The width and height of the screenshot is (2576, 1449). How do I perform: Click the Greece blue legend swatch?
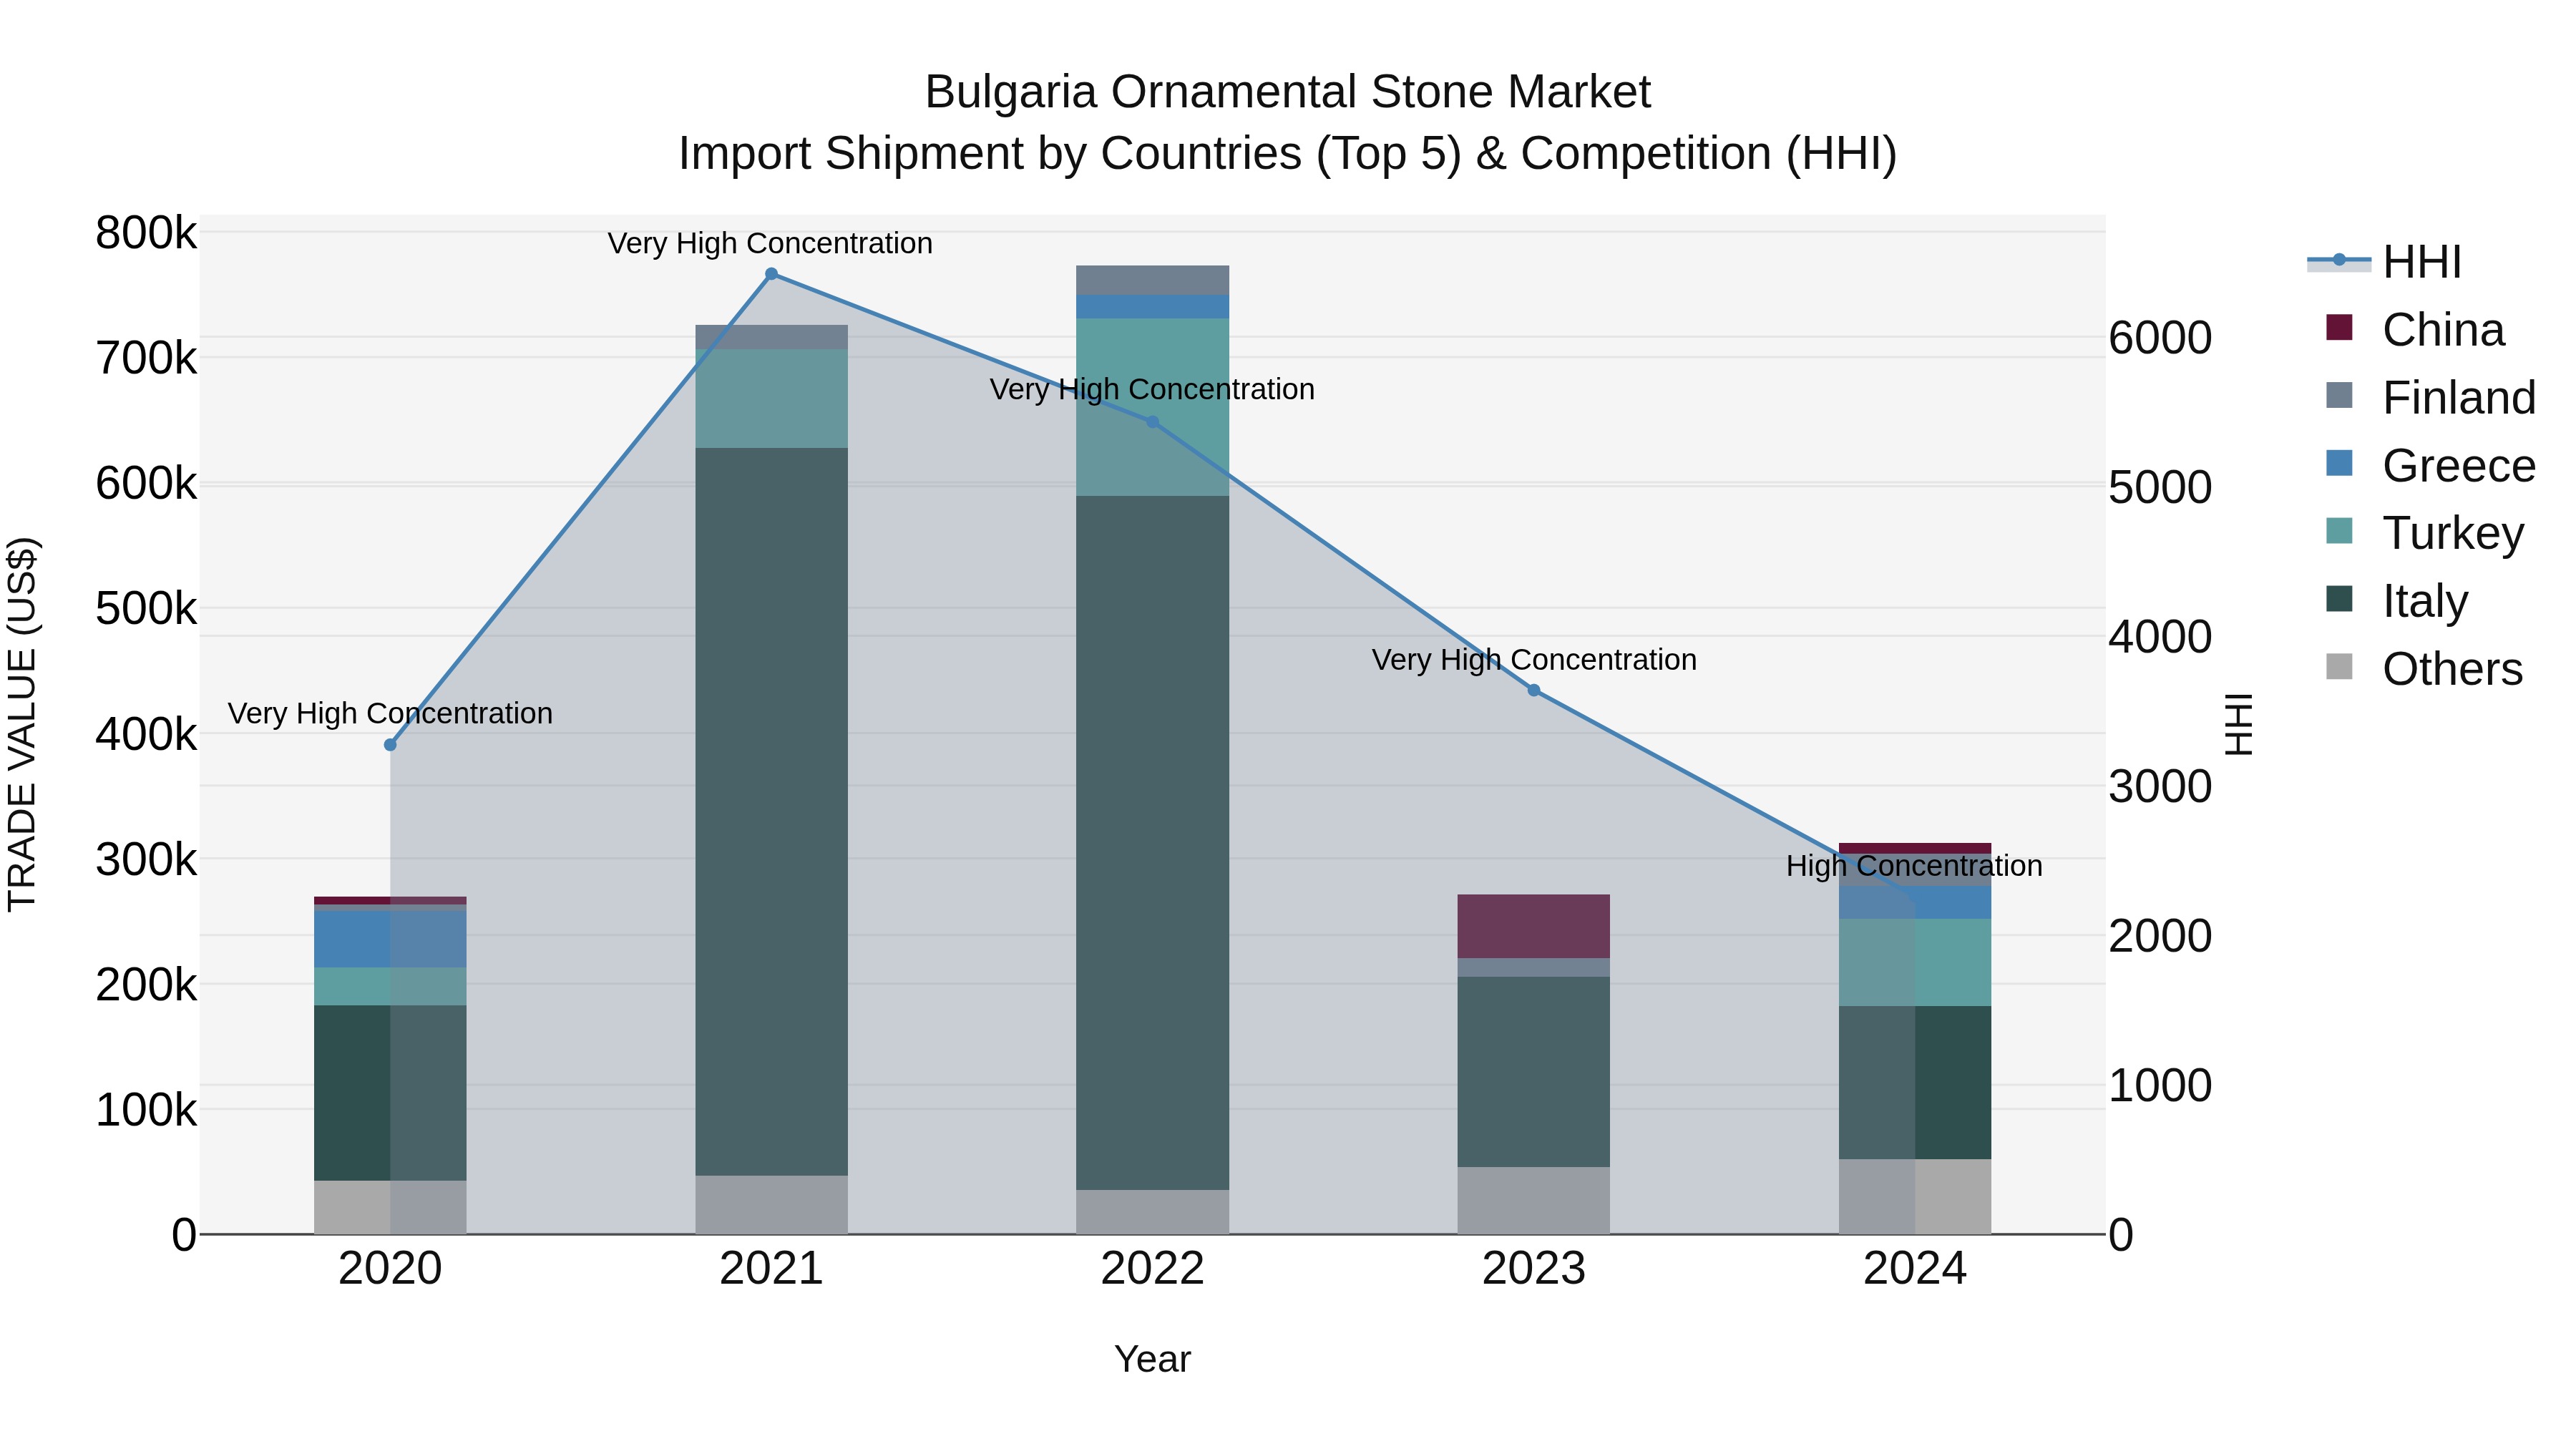coord(2339,463)
